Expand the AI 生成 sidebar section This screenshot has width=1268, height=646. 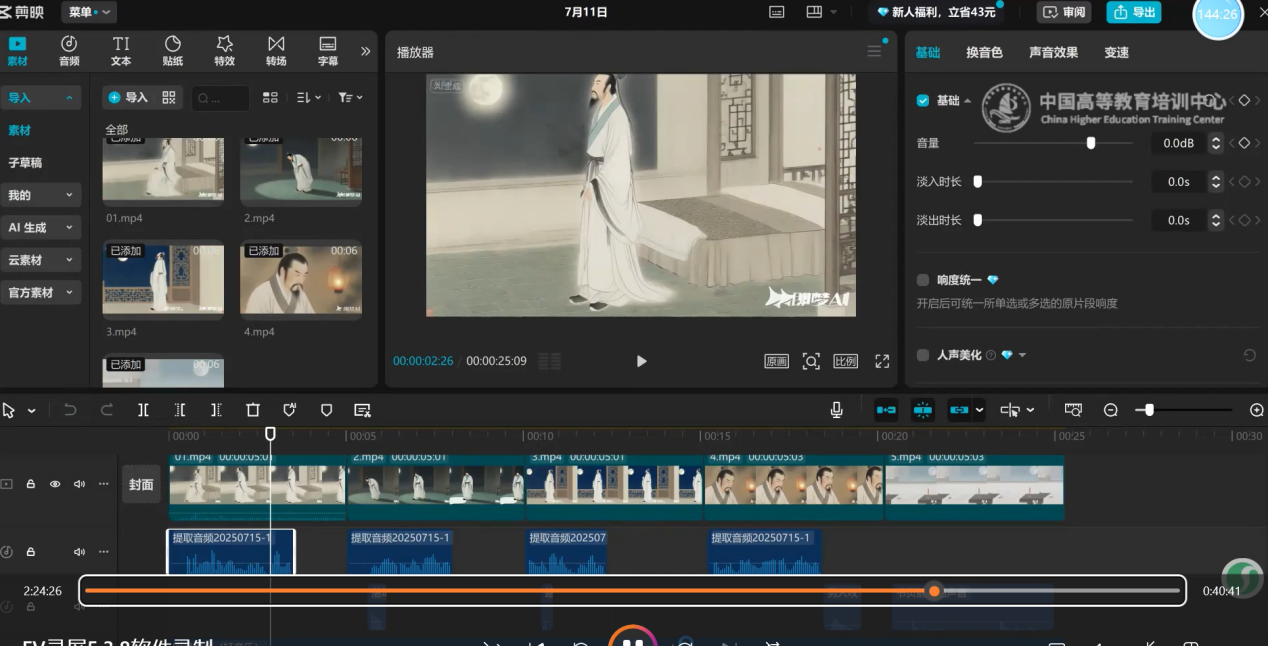pyautogui.click(x=40, y=227)
